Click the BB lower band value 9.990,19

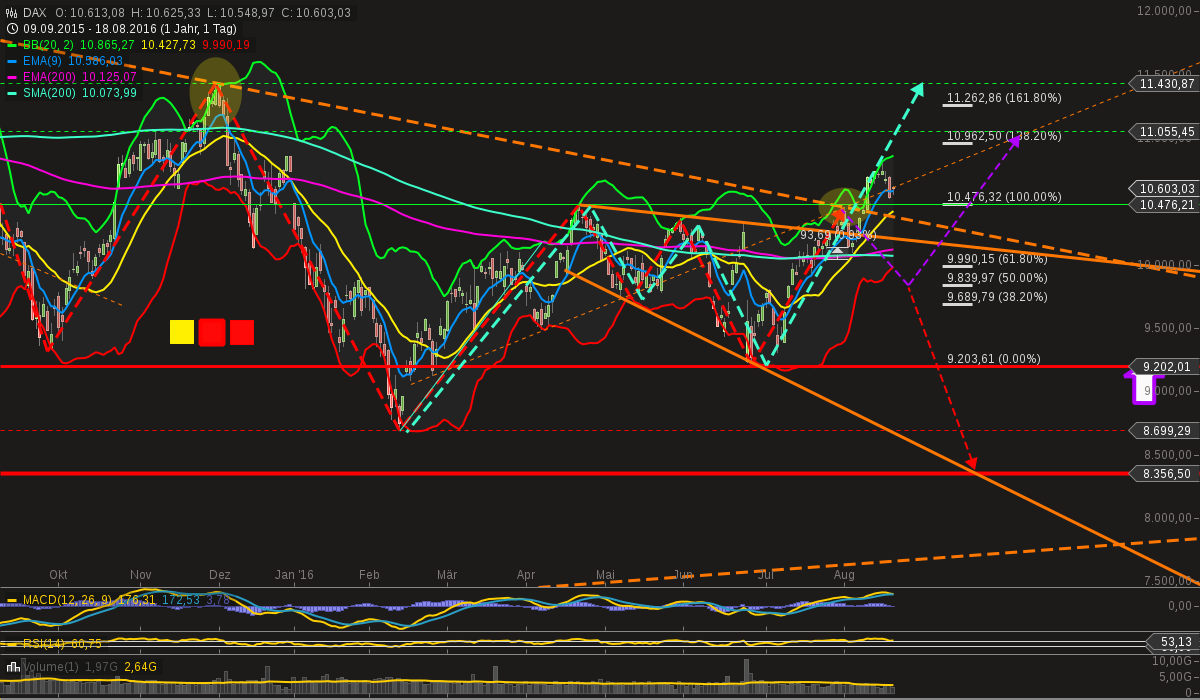click(226, 45)
